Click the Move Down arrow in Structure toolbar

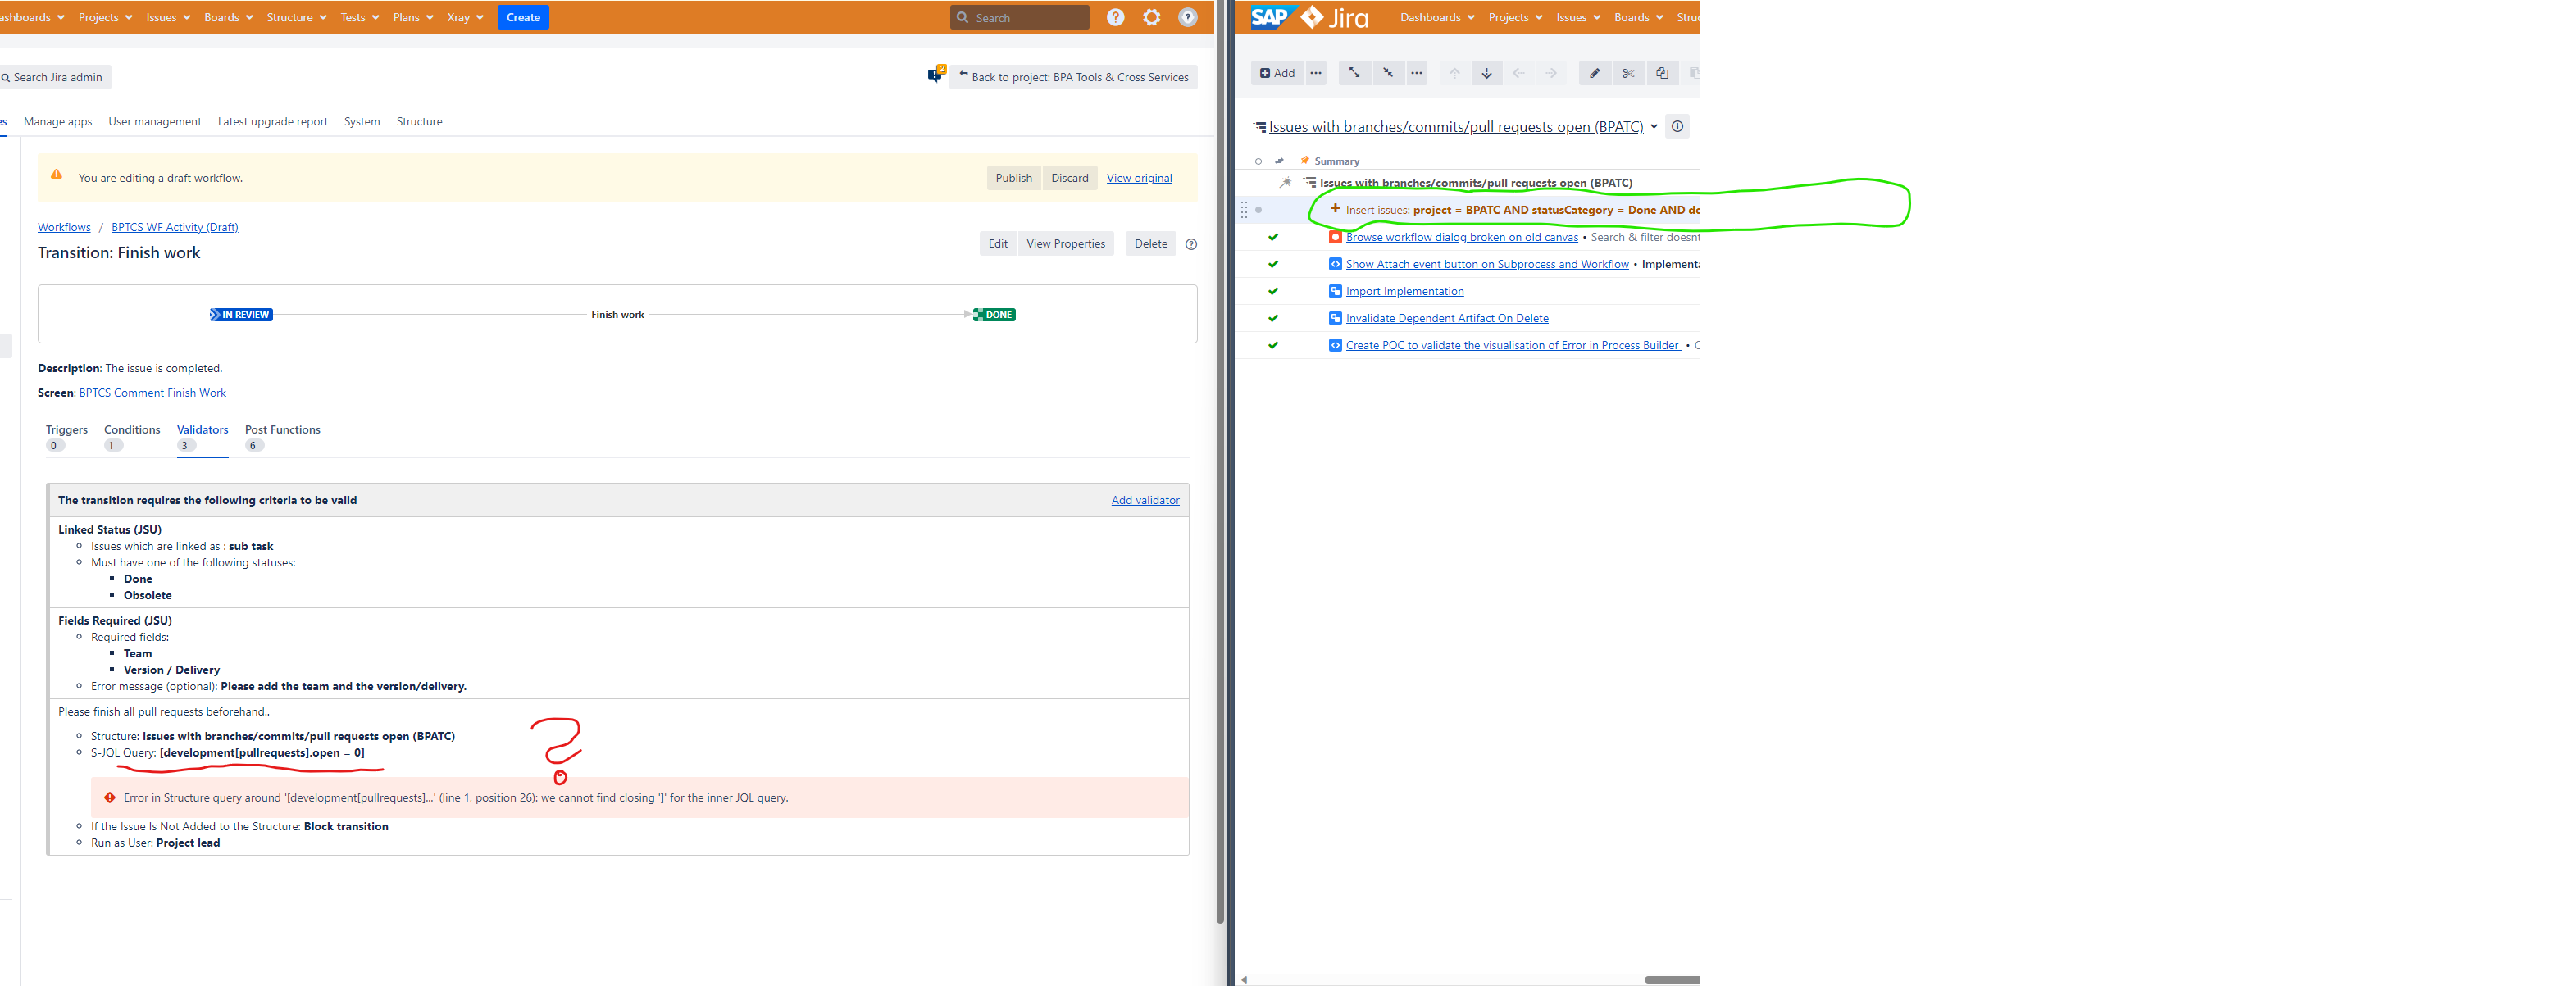pyautogui.click(x=1487, y=73)
